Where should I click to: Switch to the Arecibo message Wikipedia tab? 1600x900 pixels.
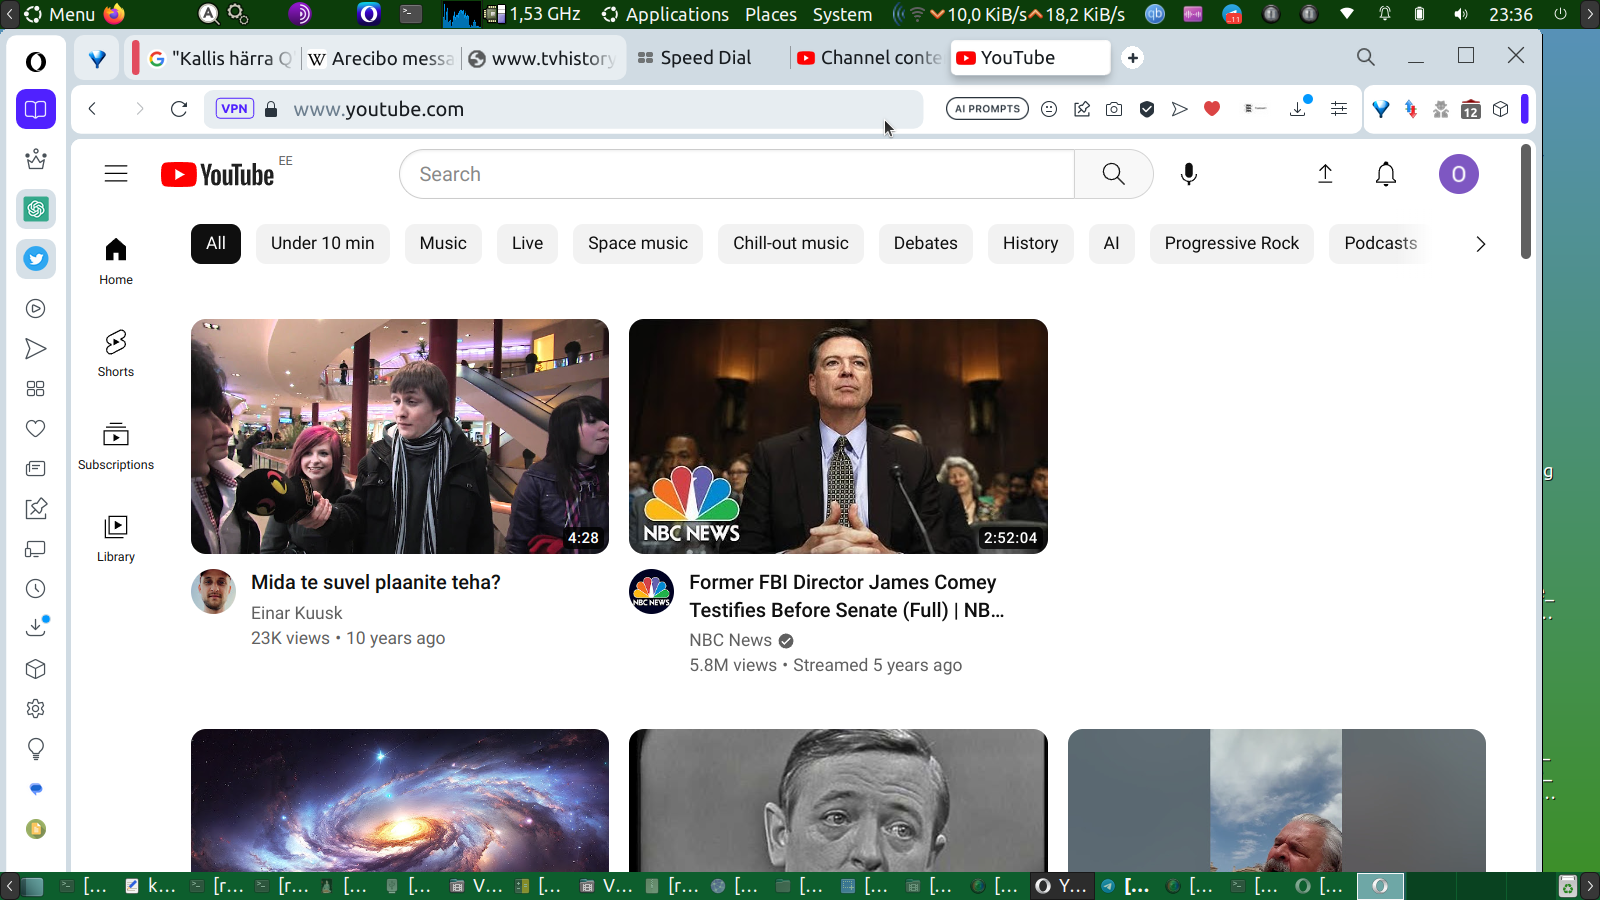coord(381,58)
